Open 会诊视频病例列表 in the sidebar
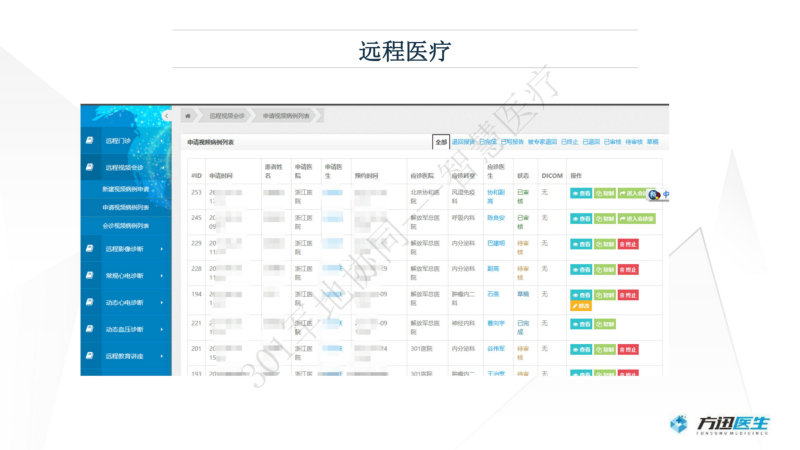800x450 pixels. 126,226
